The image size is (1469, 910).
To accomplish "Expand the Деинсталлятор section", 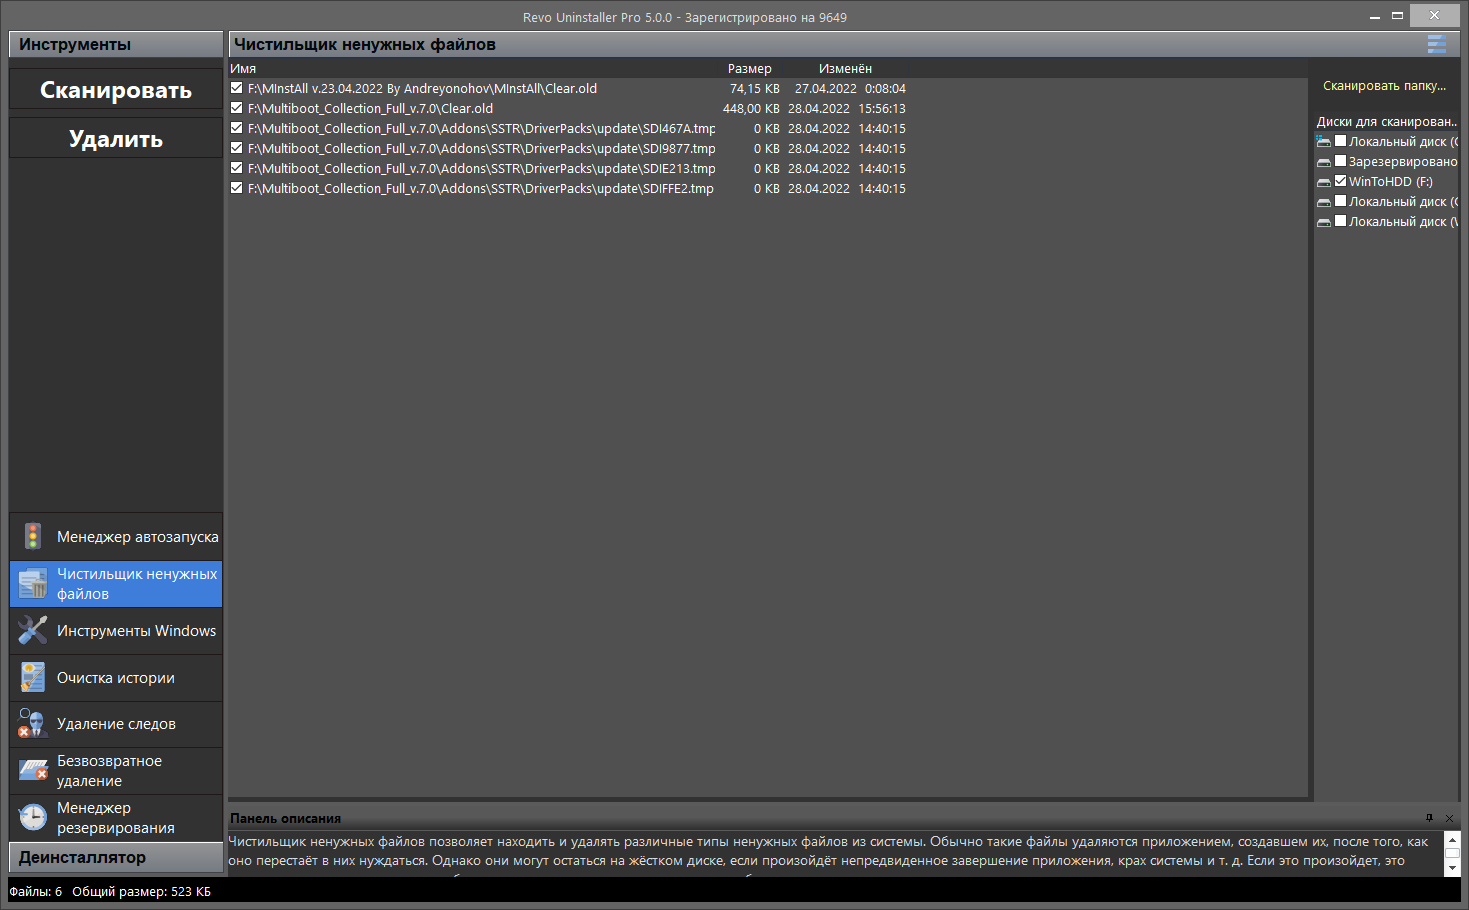I will click(116, 857).
